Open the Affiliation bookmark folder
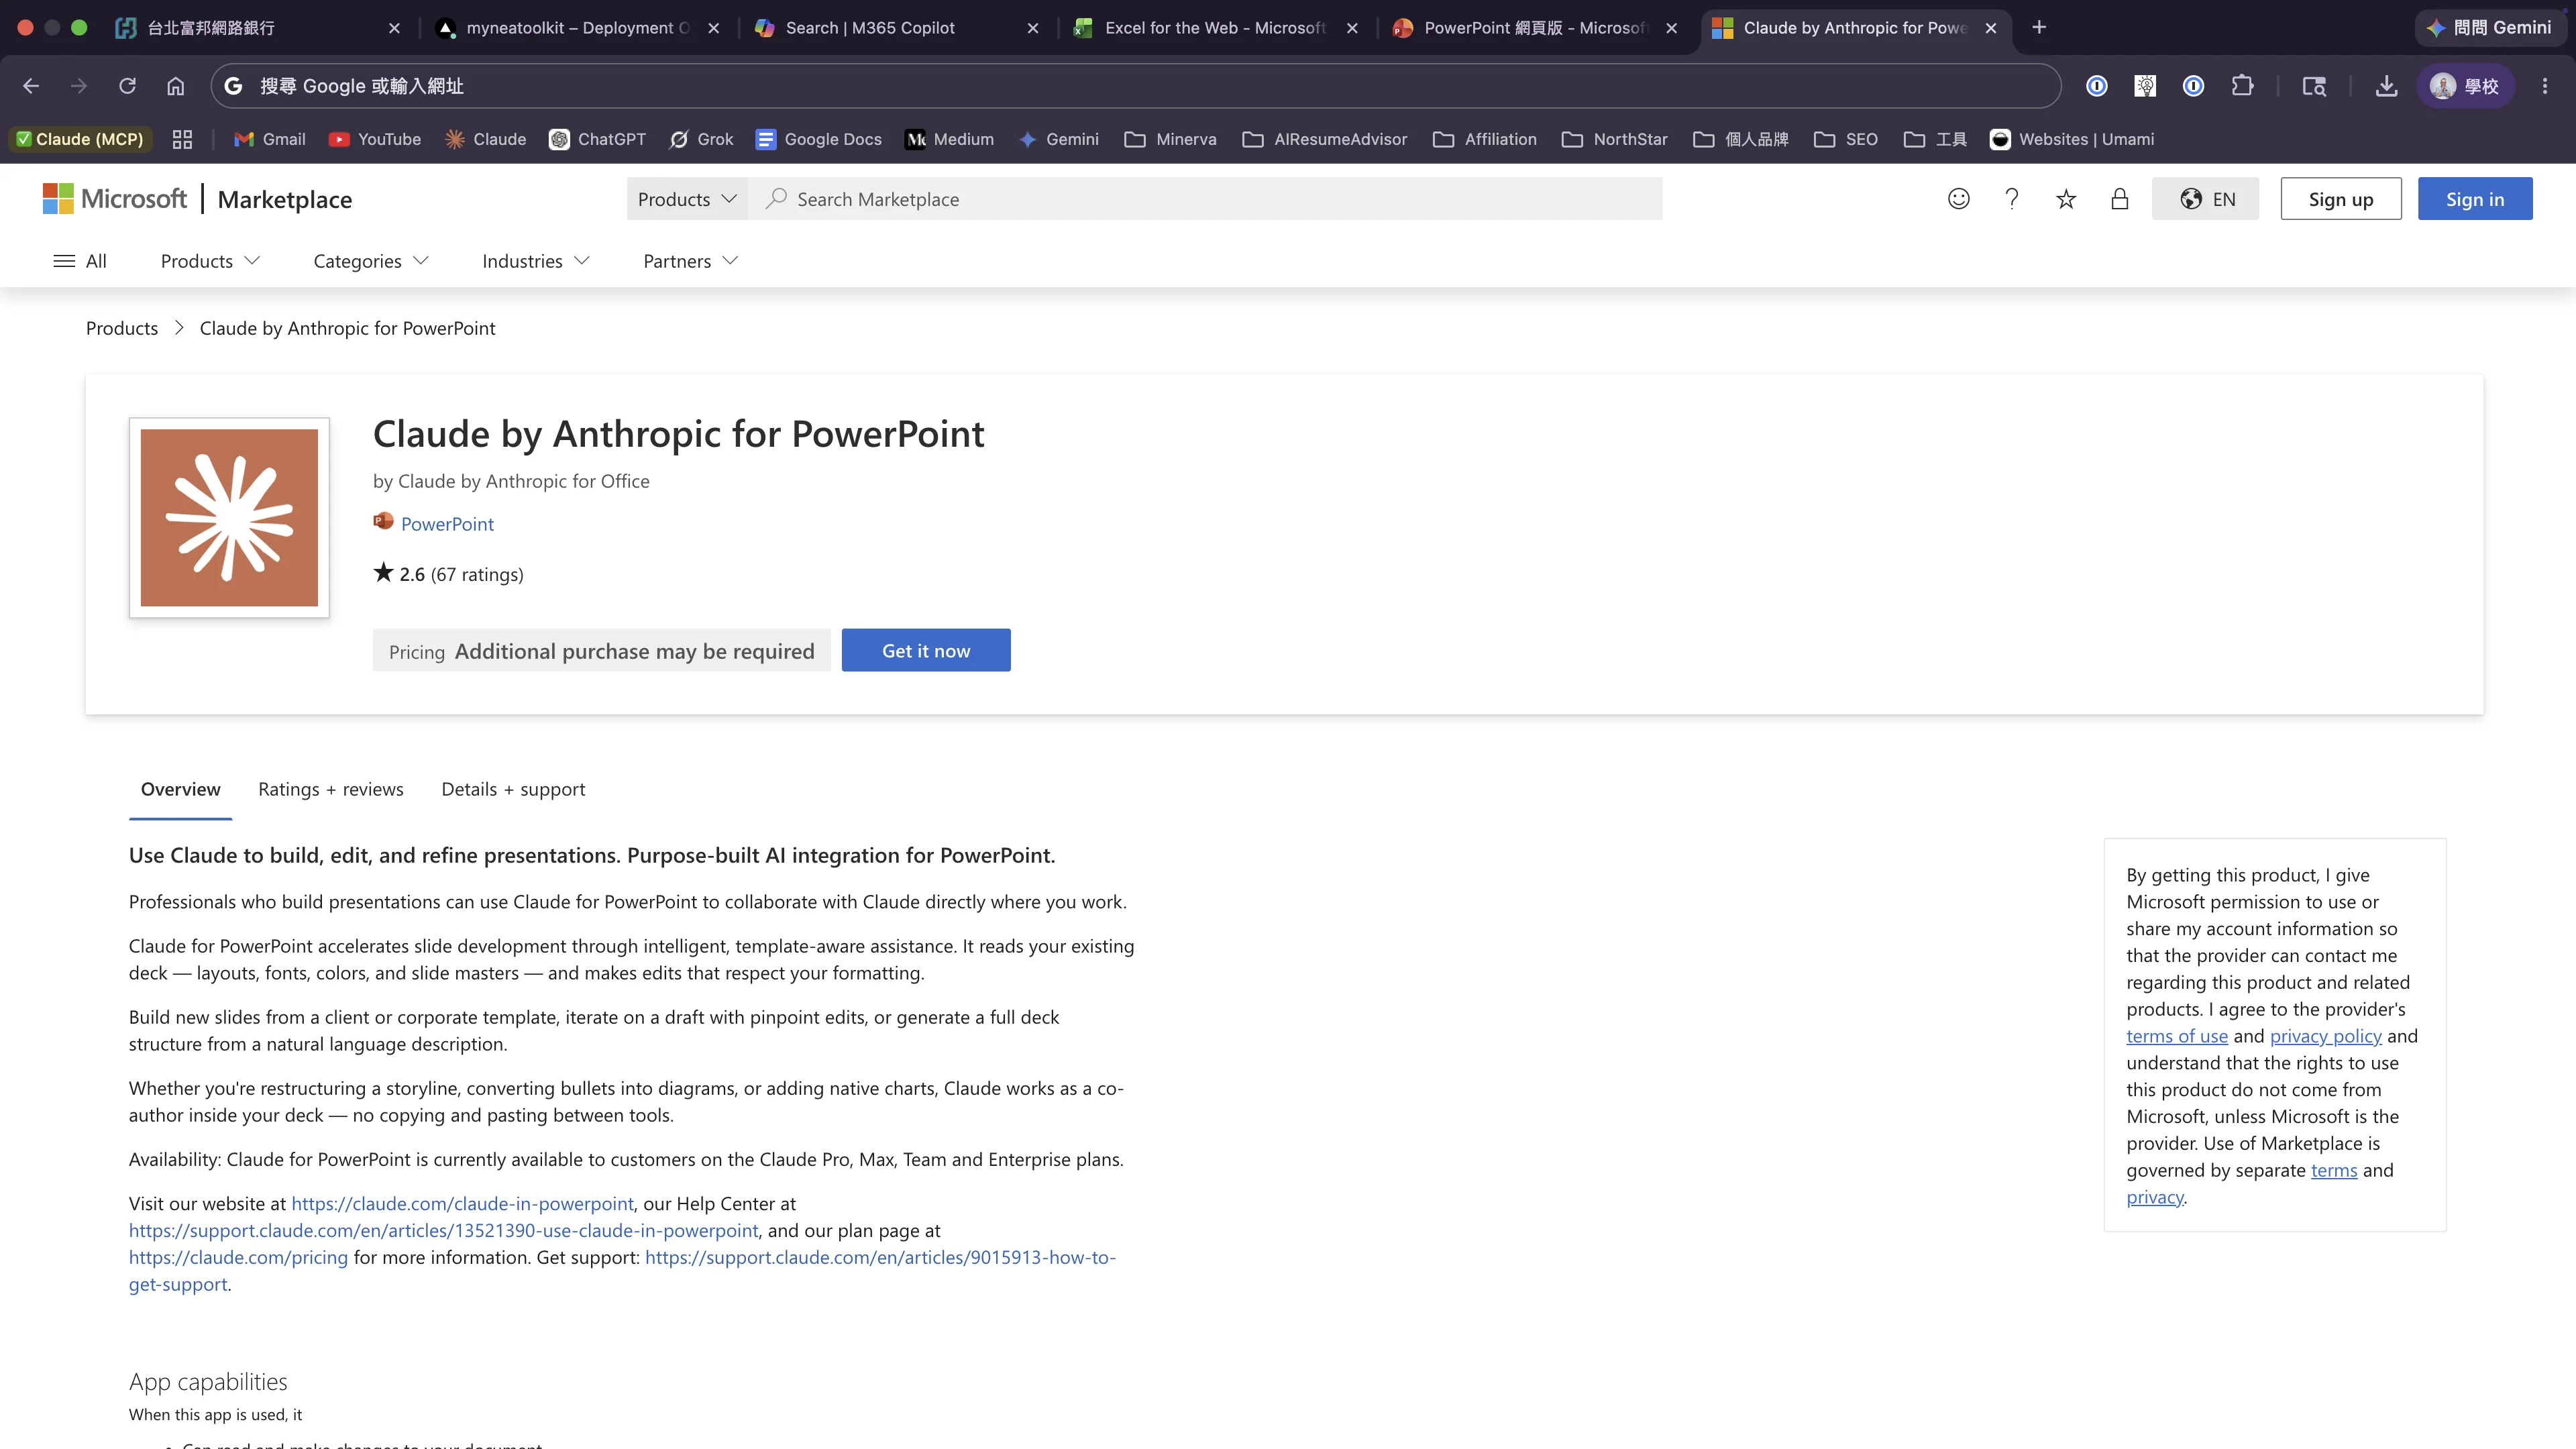 coord(1485,139)
